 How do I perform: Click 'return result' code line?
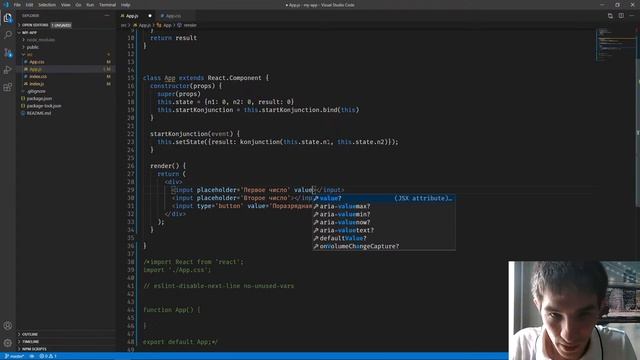pos(173,38)
